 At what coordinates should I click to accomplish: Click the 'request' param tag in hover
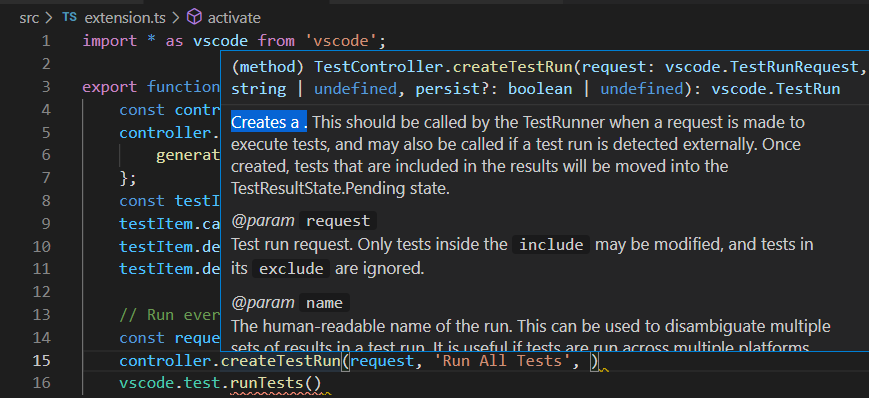338,221
